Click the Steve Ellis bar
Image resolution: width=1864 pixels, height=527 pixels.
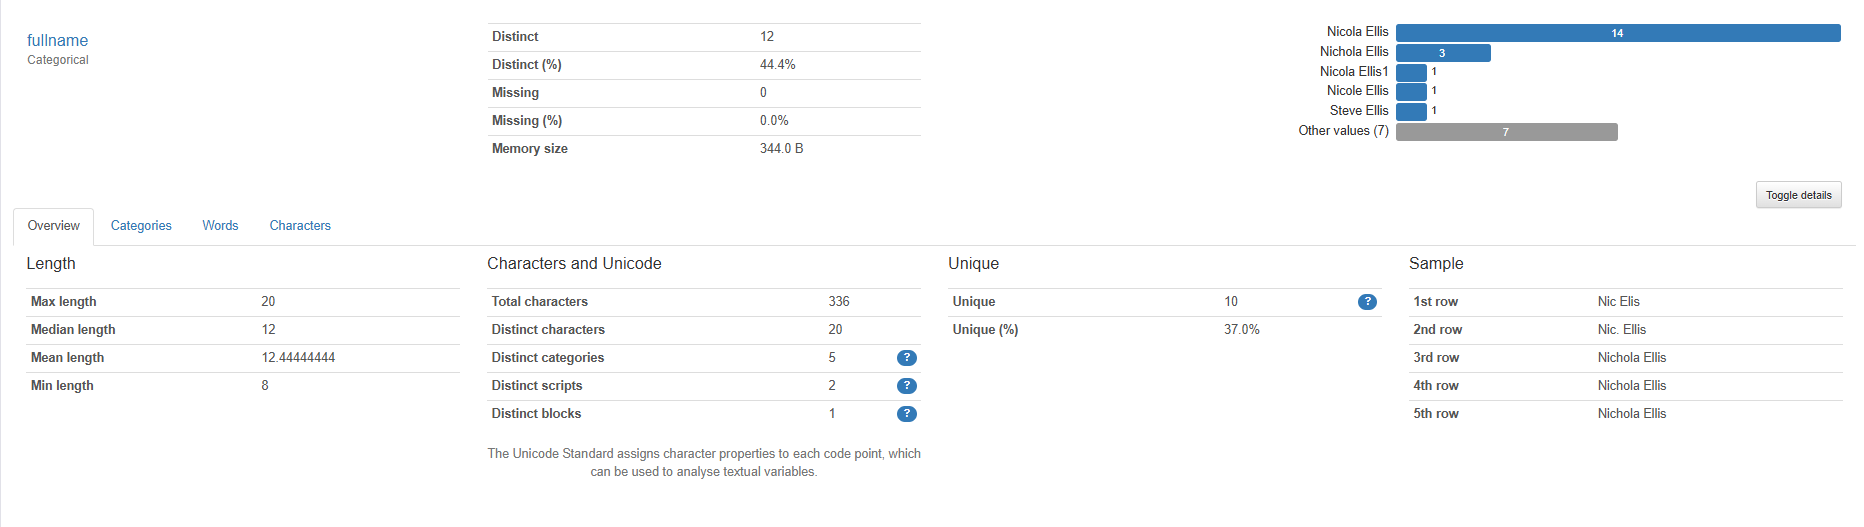pyautogui.click(x=1411, y=112)
